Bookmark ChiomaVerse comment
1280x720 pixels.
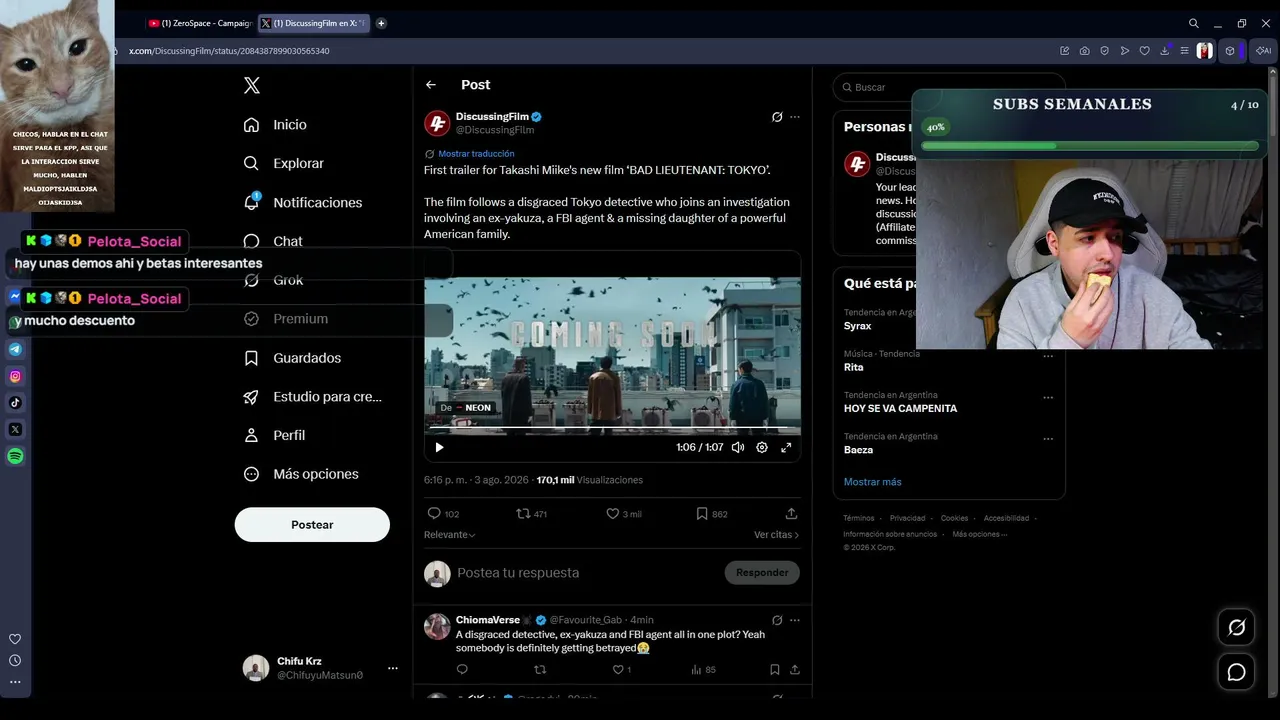(x=775, y=670)
